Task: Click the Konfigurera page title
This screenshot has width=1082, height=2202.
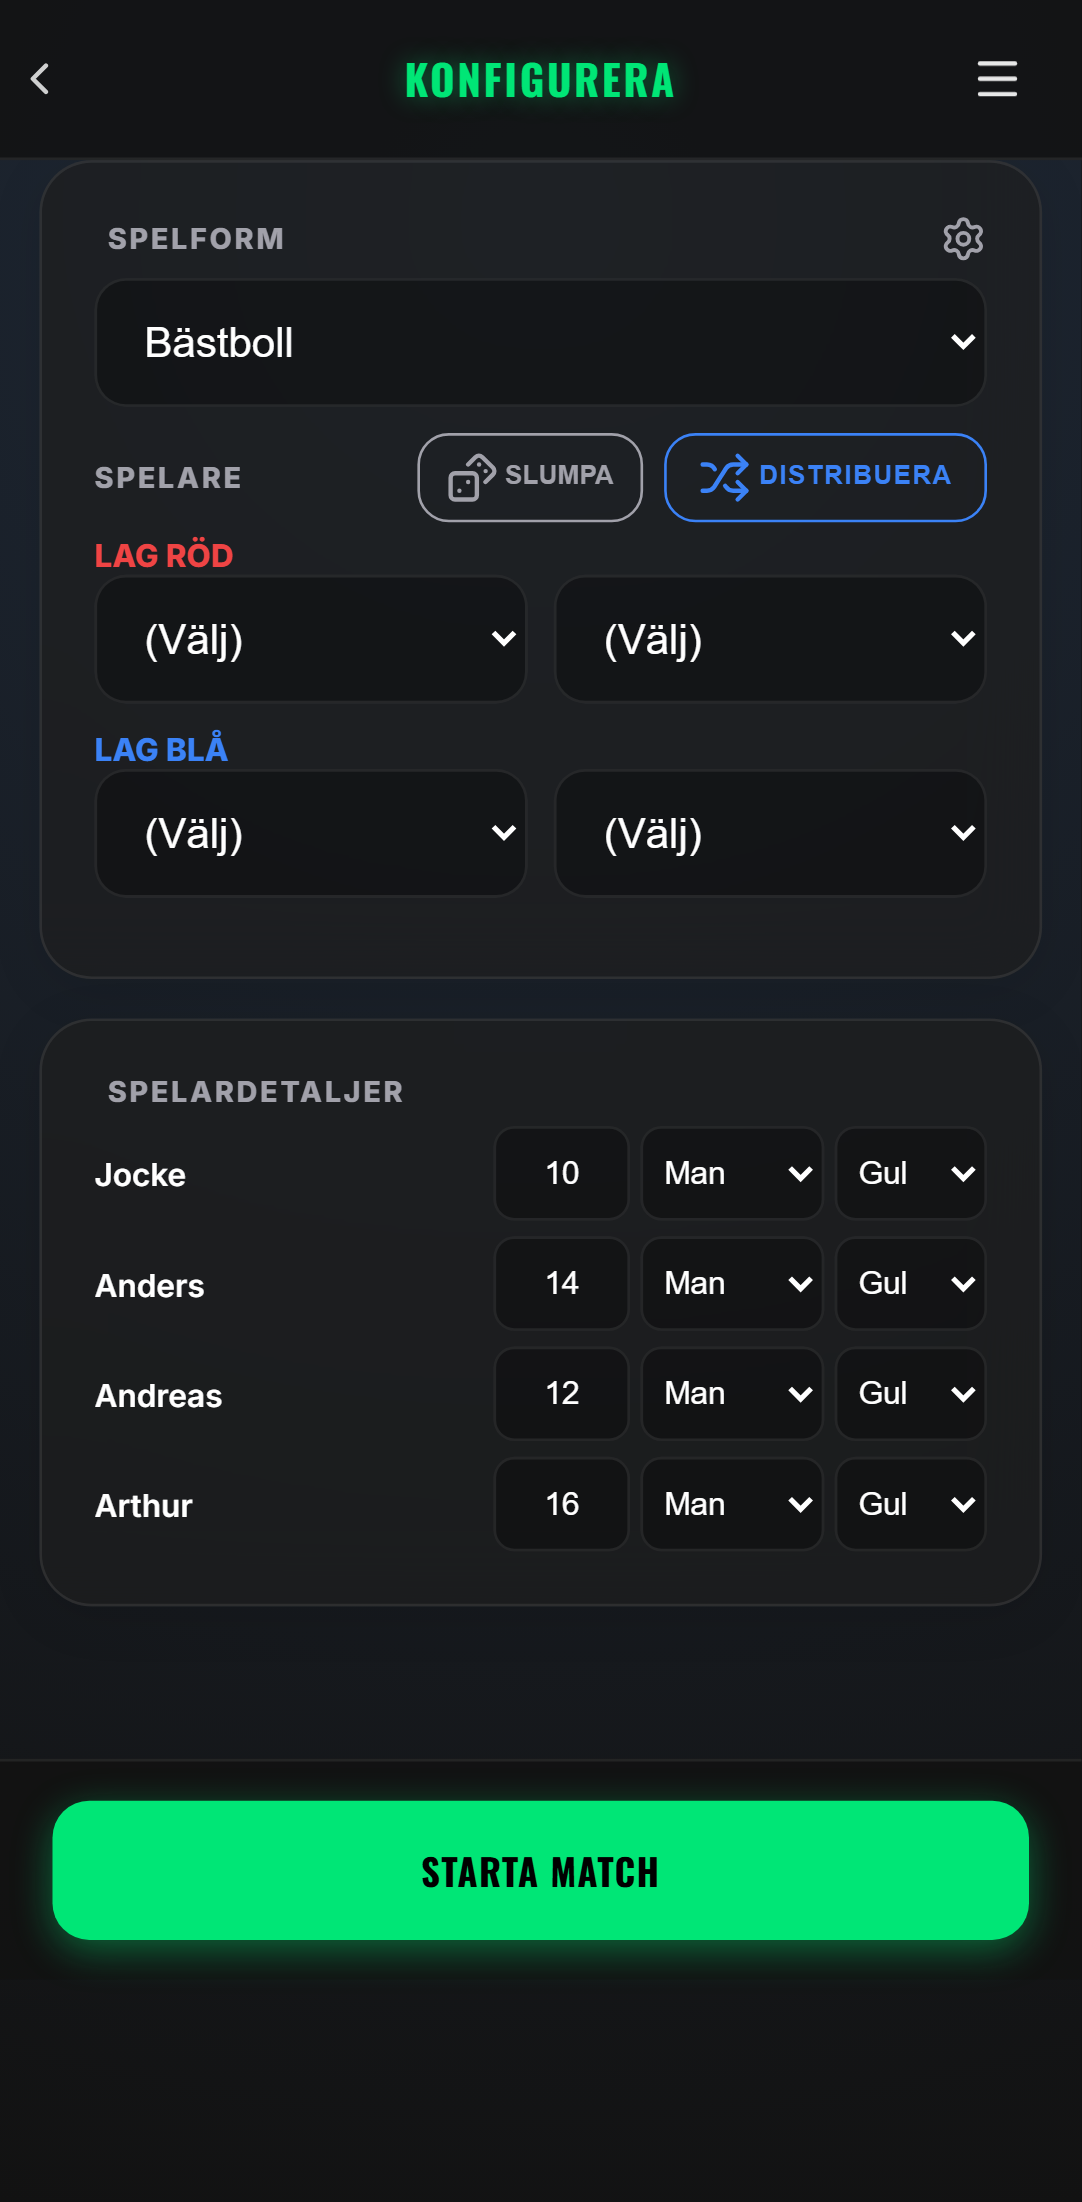Action: pos(540,80)
